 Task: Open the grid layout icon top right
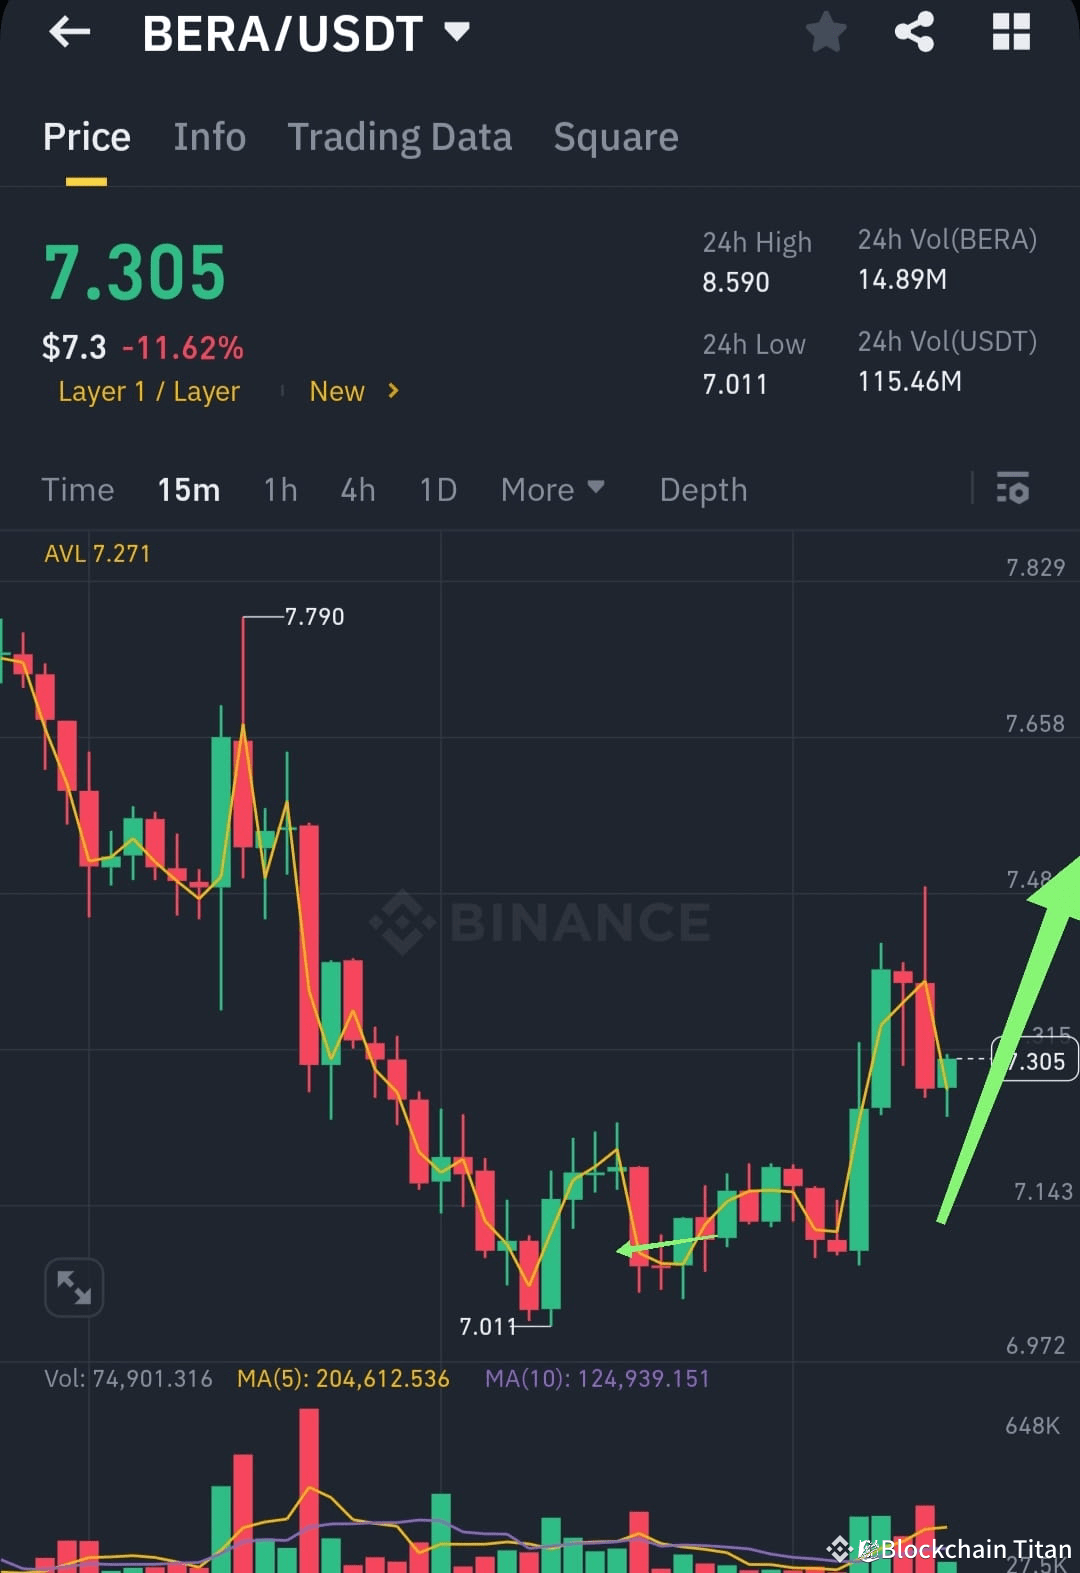coord(1010,32)
